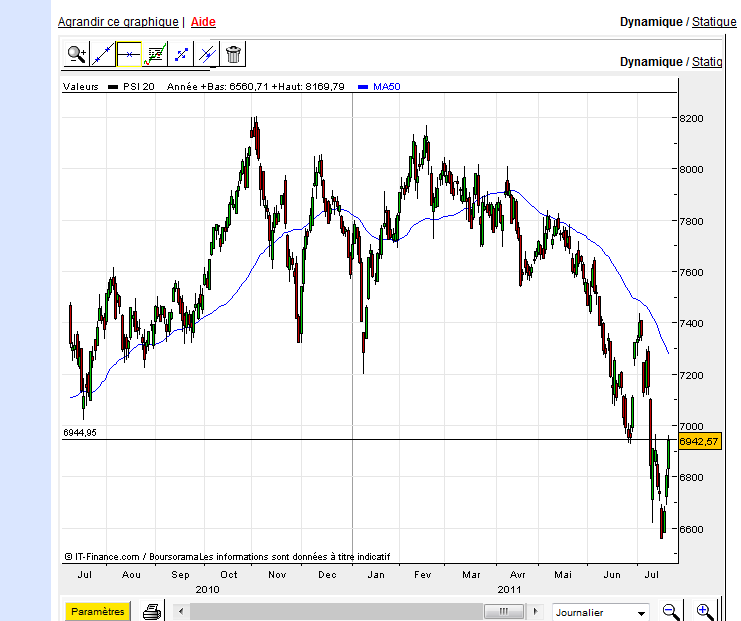
Task: Click the MA50 legend label
Action: click(387, 86)
